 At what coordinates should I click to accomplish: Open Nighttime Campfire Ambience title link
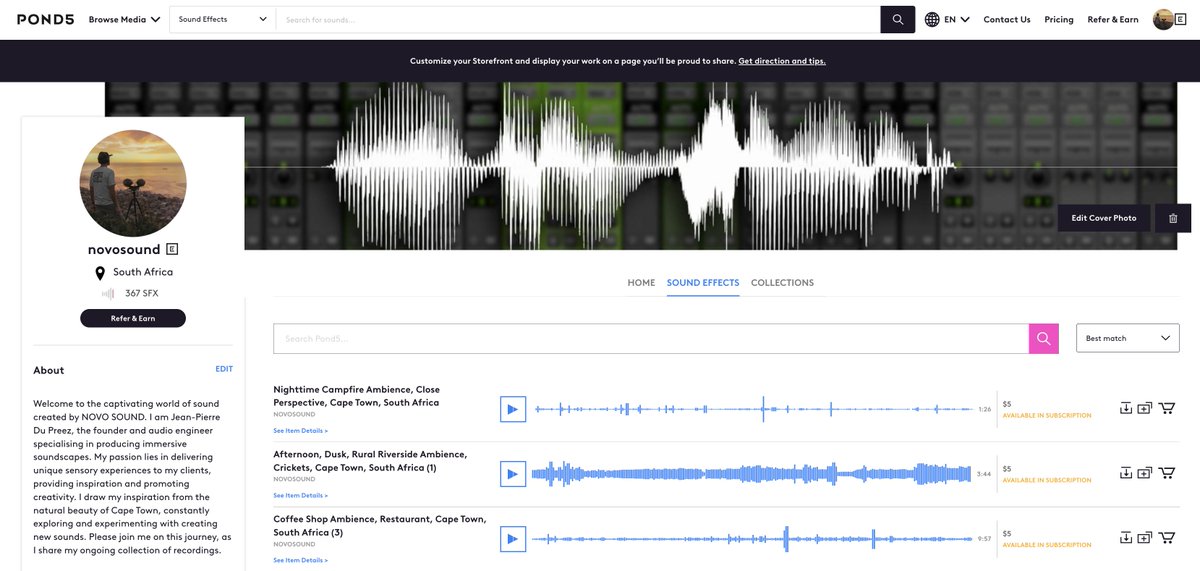(357, 396)
